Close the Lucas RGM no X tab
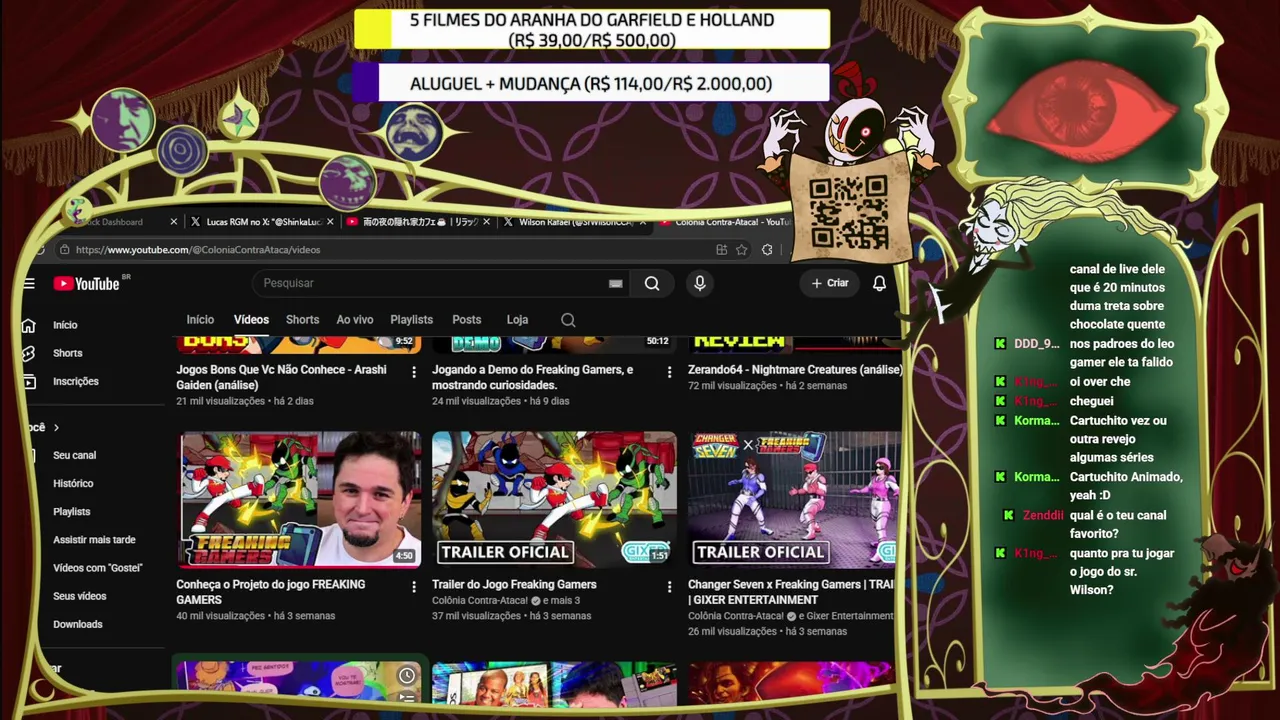The width and height of the screenshot is (1280, 720). pyautogui.click(x=330, y=222)
